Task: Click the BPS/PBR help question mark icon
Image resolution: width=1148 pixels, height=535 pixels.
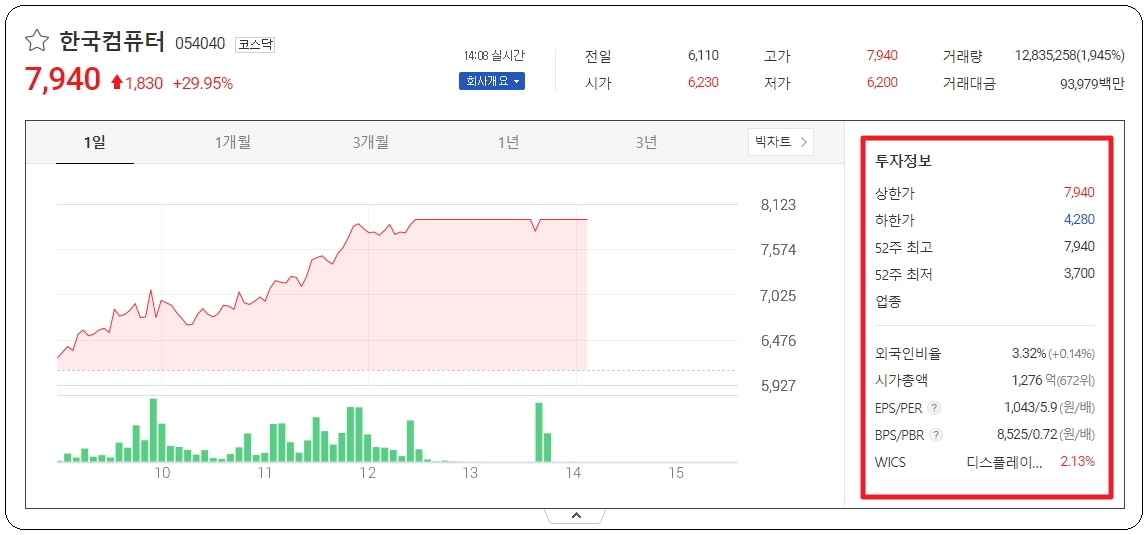Action: point(936,435)
